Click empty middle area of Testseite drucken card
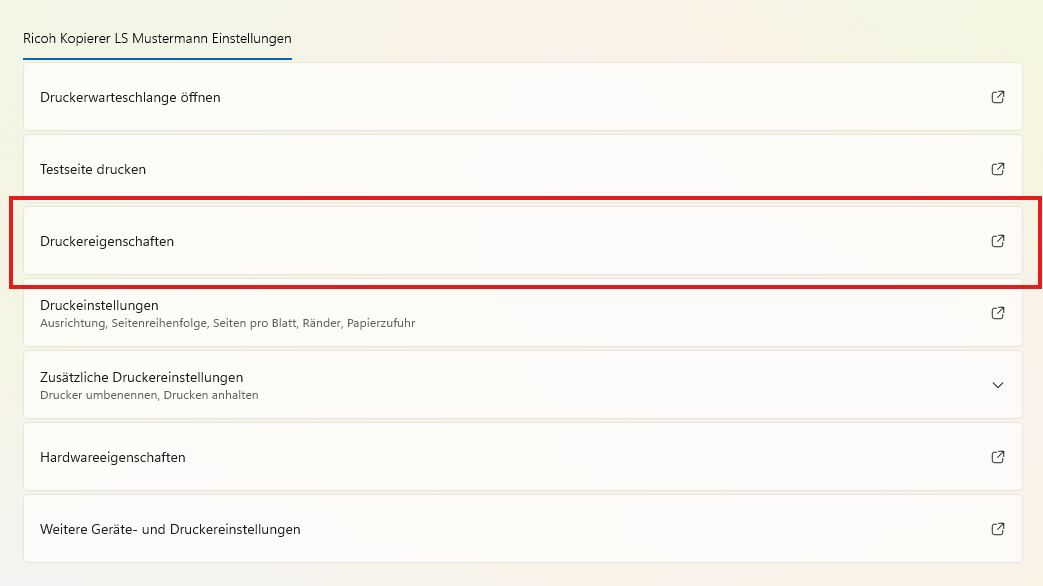Screen dimensions: 1043x586 click(520, 169)
